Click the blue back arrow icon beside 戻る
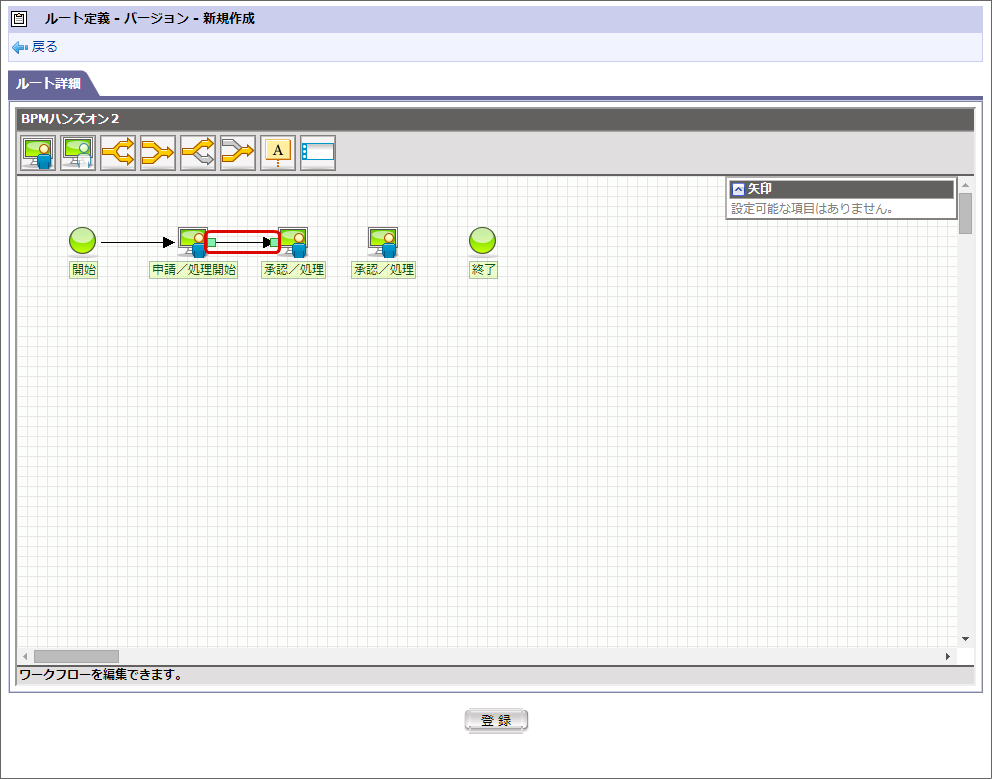Screen dimensions: 992x779 (x=20, y=47)
